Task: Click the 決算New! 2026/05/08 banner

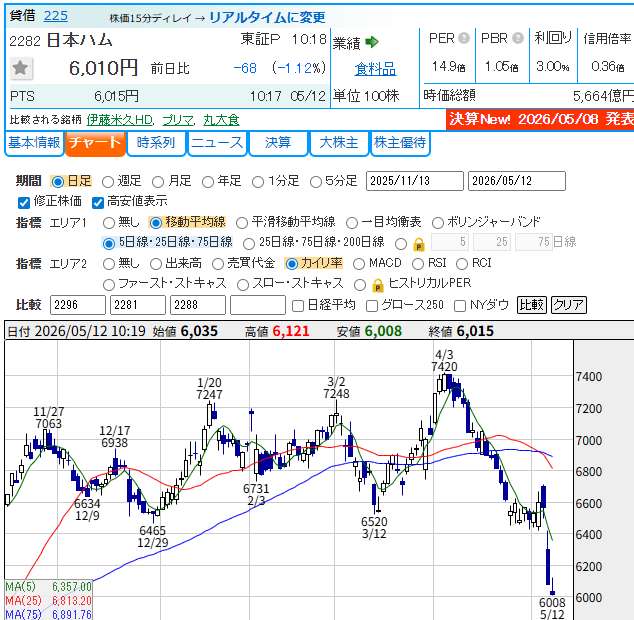Action: [x=540, y=119]
